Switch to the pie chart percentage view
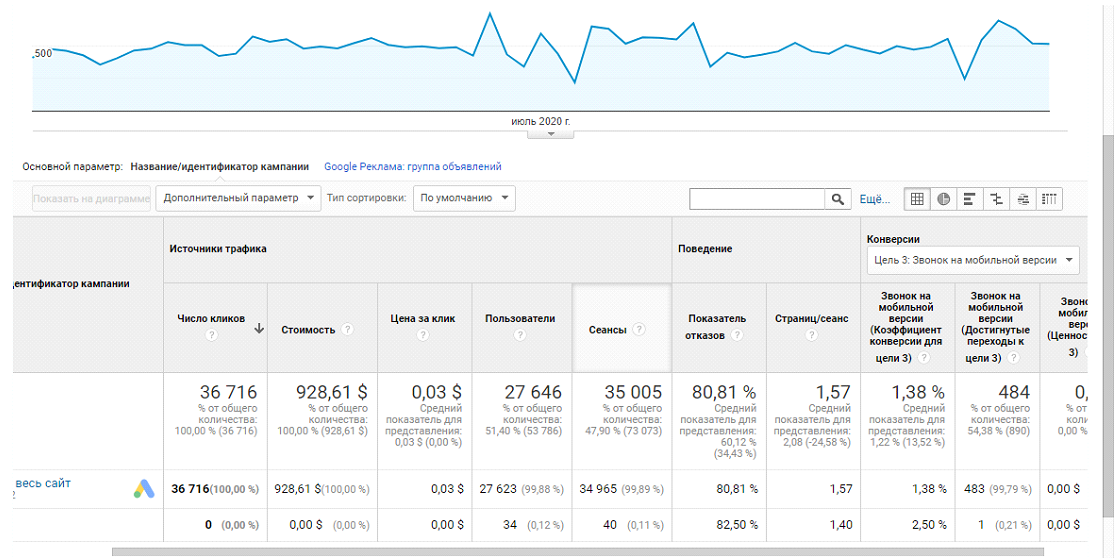 coord(944,199)
